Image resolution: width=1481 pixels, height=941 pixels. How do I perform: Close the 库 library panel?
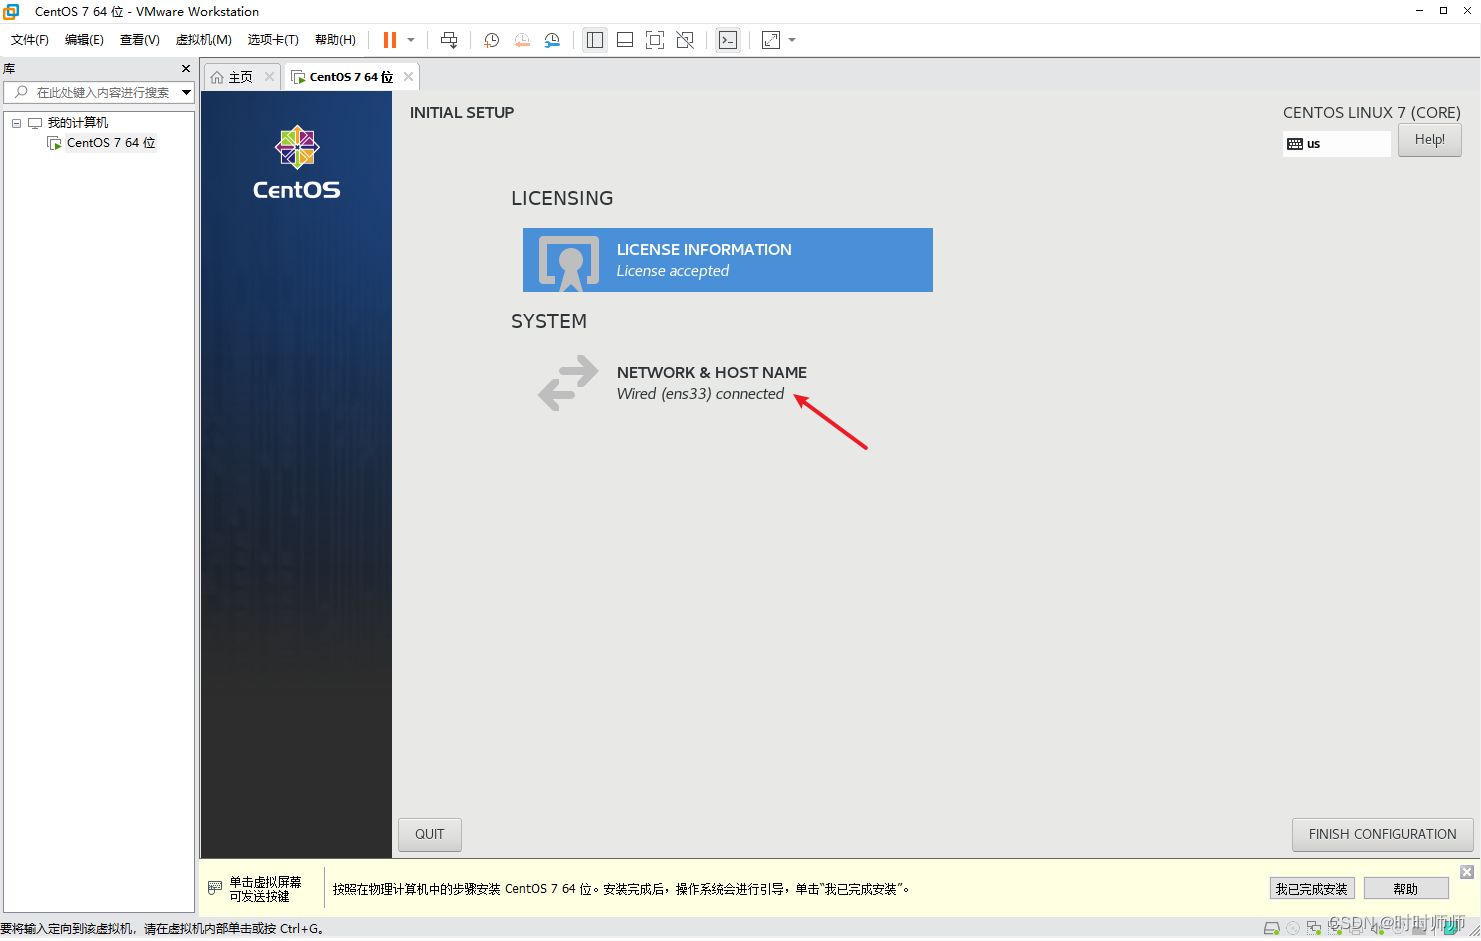tap(186, 68)
